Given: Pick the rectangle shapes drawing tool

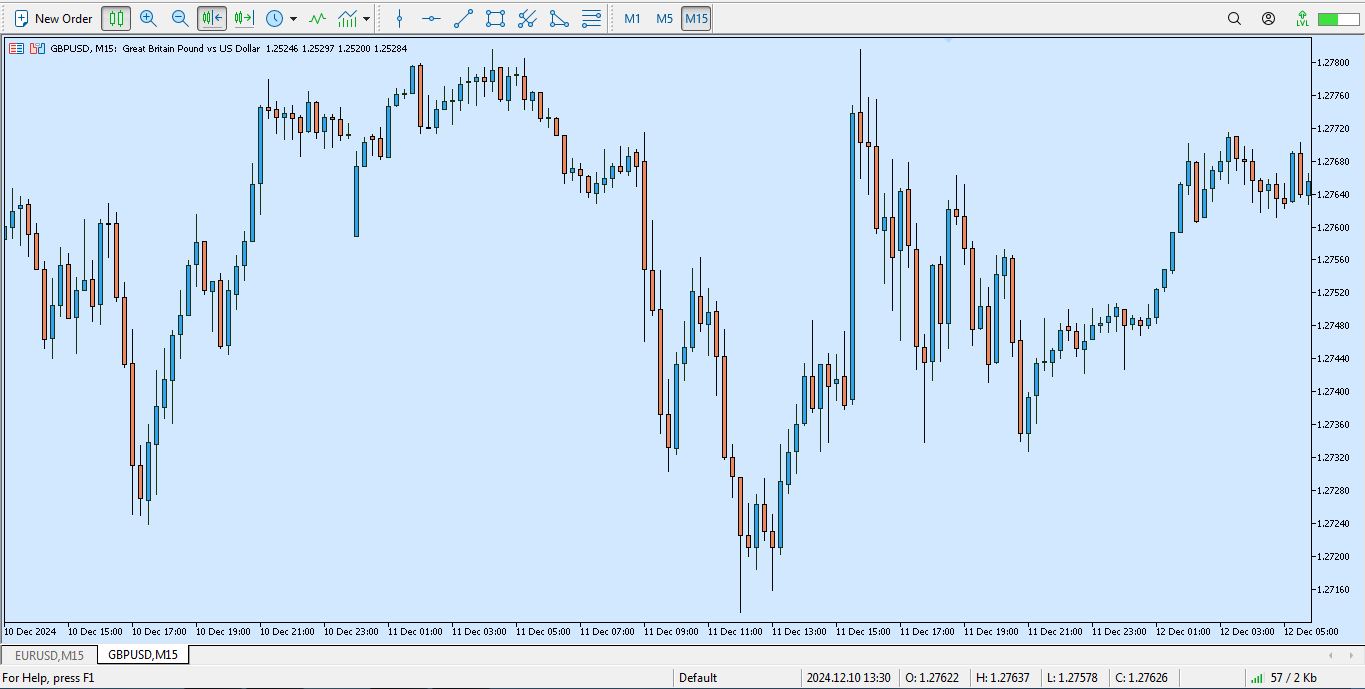Looking at the screenshot, I should click(x=495, y=18).
